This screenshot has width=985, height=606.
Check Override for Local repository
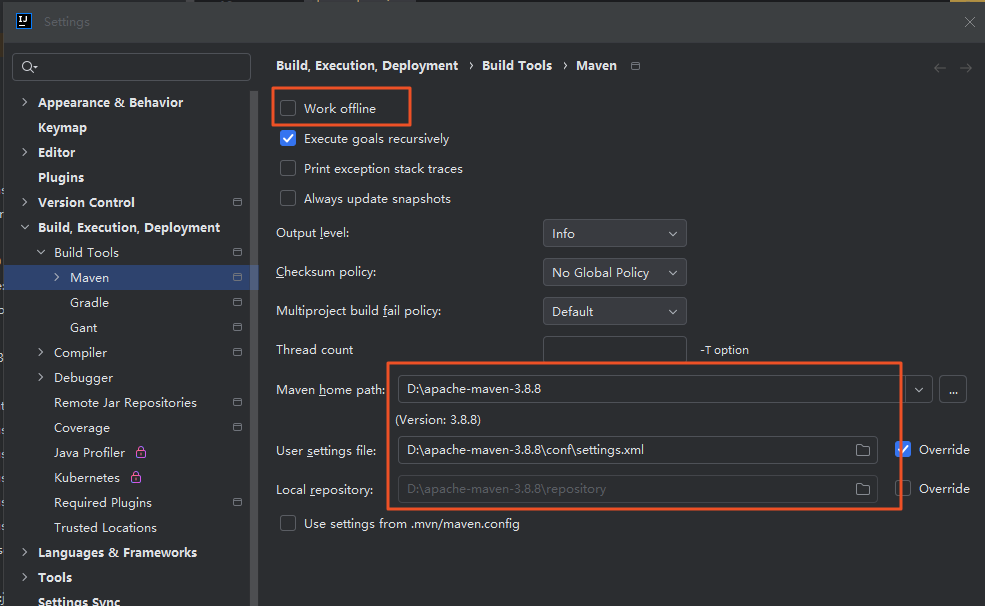[903, 489]
